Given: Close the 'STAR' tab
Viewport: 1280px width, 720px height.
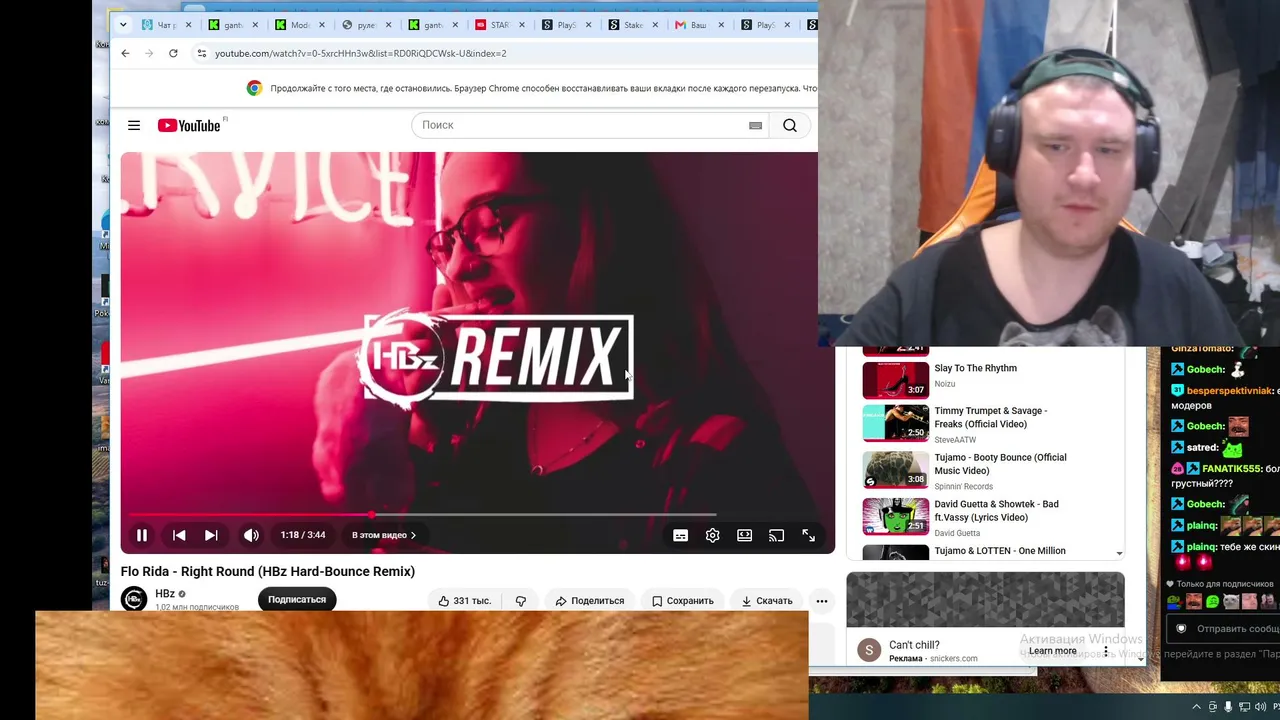Looking at the screenshot, I should point(522,25).
